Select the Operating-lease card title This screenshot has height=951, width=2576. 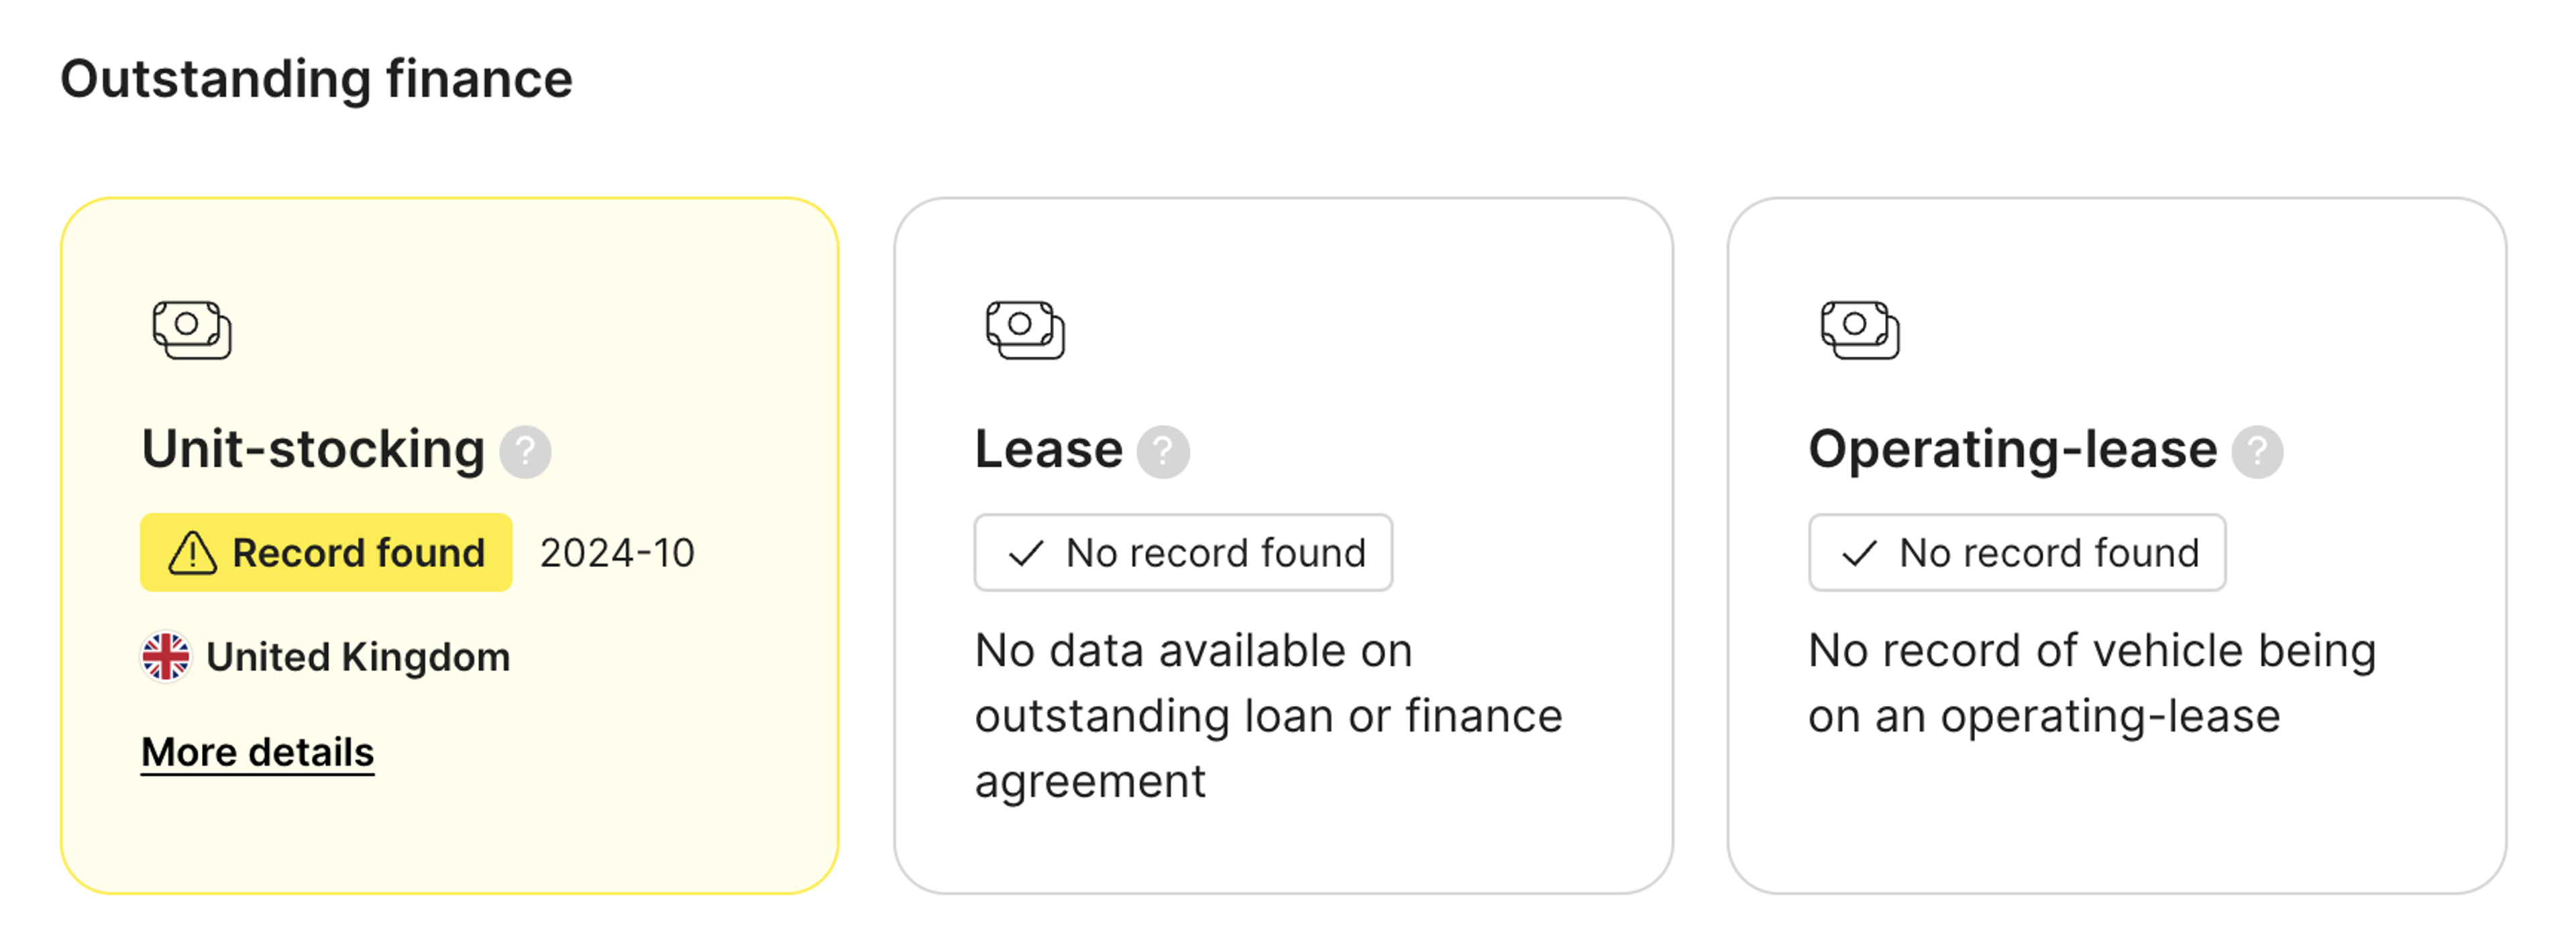(2013, 450)
